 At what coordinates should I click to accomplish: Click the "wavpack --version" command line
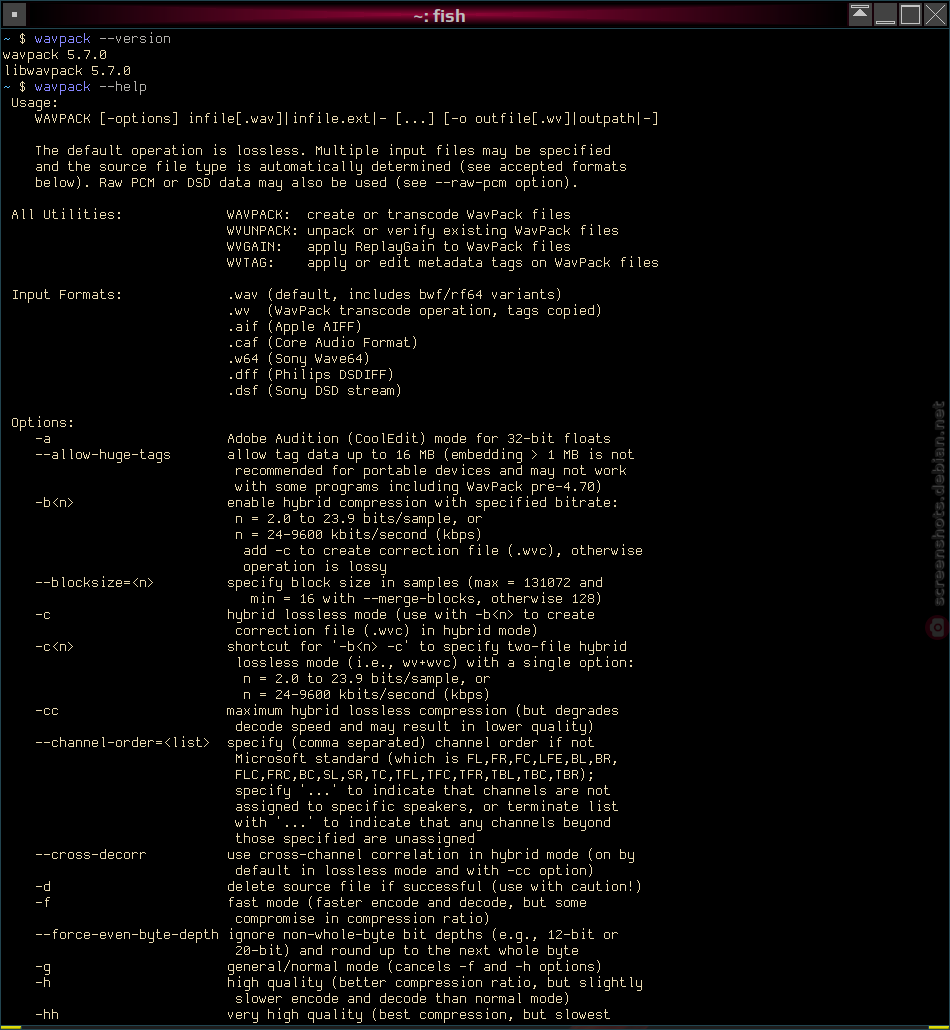[102, 39]
